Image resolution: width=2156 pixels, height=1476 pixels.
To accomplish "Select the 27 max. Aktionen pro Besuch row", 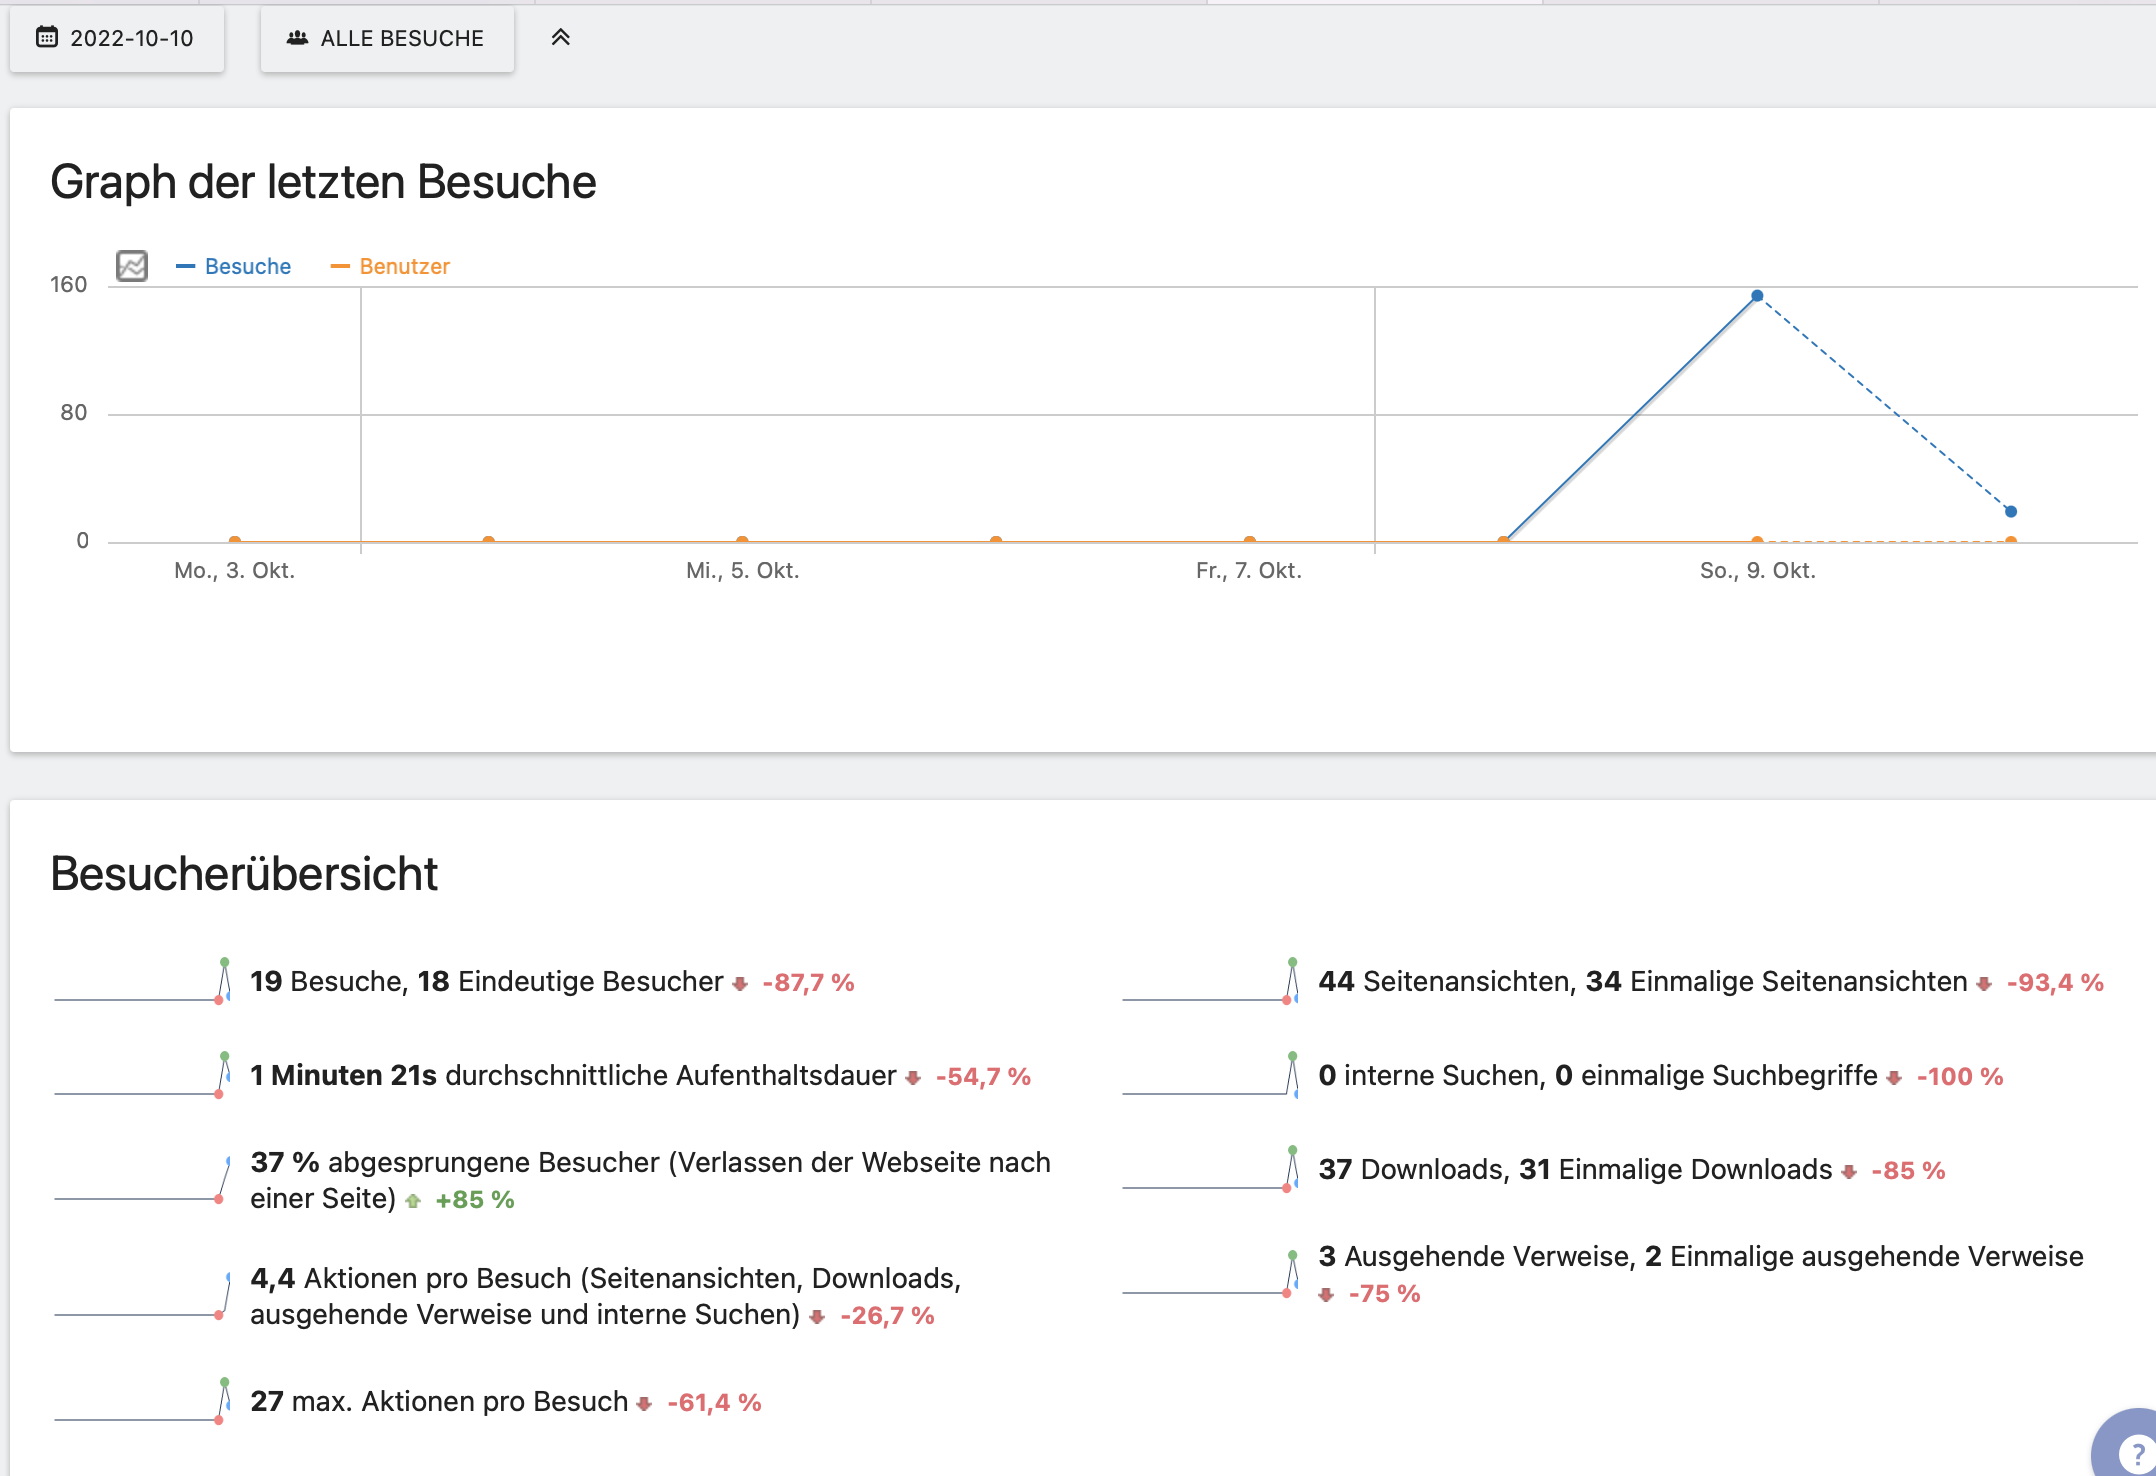I will [x=439, y=1402].
